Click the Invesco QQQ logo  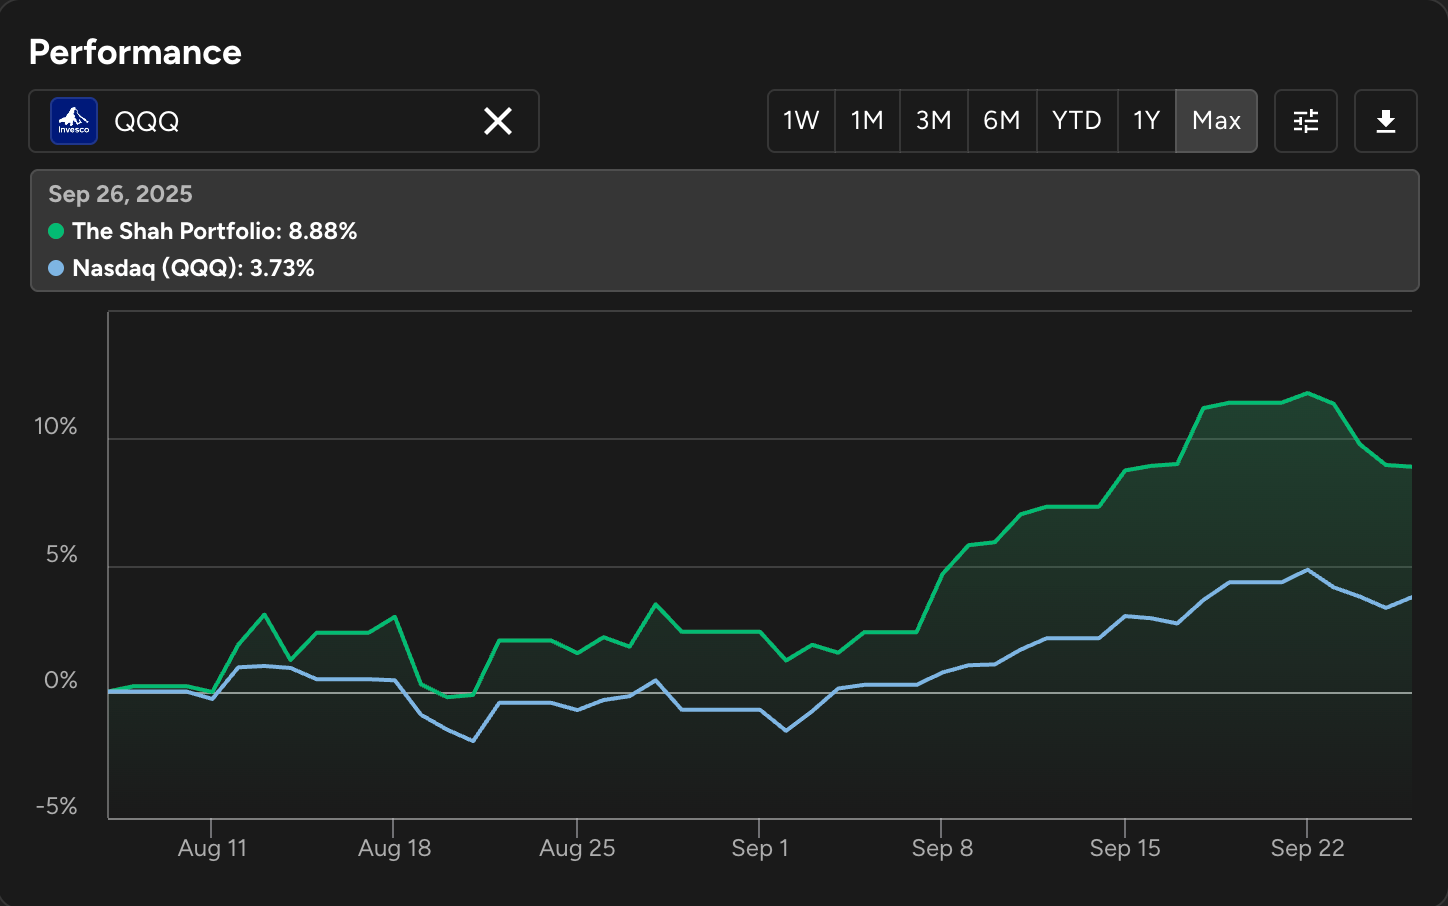point(74,121)
